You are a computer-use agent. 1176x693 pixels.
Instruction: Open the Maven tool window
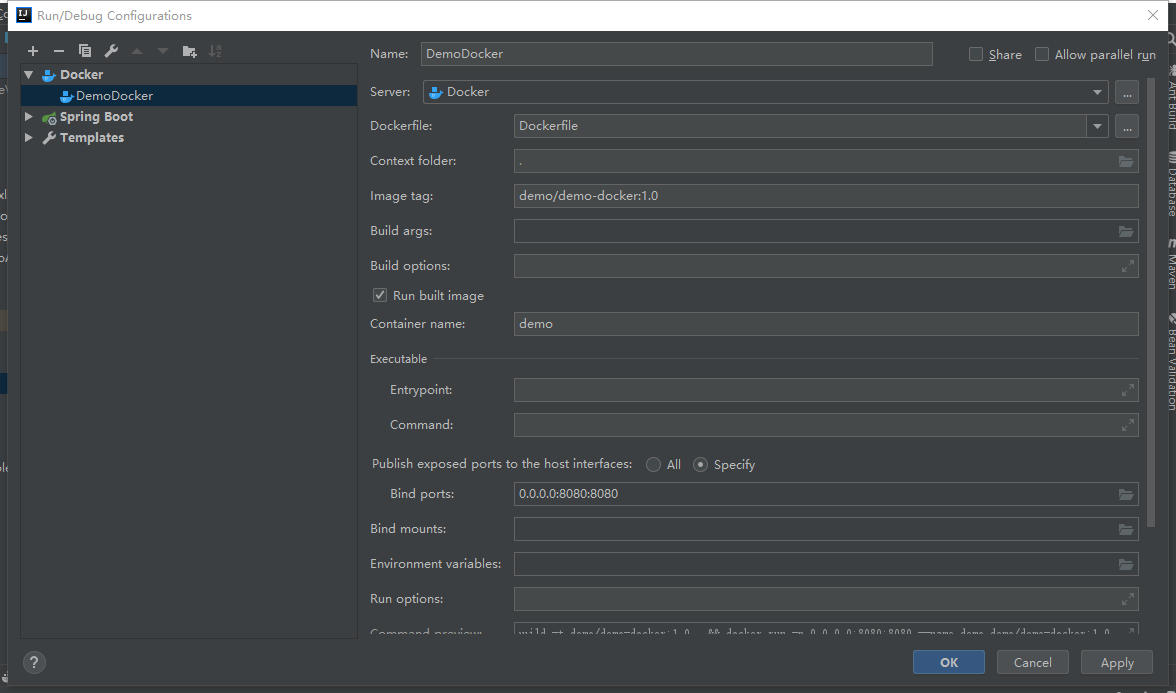click(1171, 264)
